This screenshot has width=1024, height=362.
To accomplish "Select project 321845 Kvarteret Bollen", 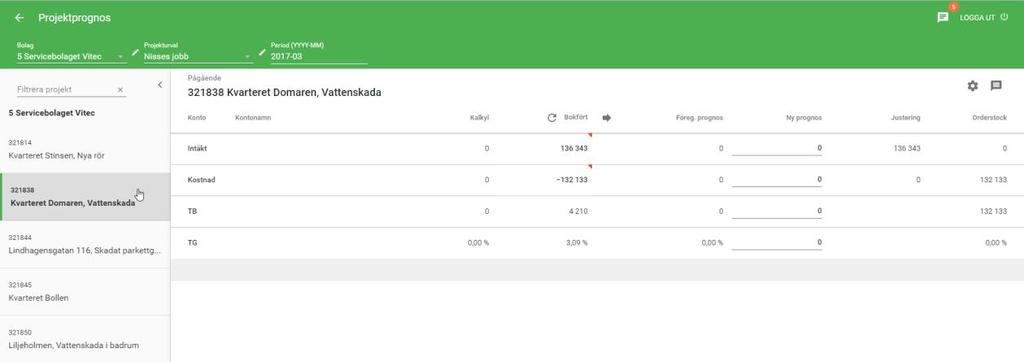I will point(85,291).
